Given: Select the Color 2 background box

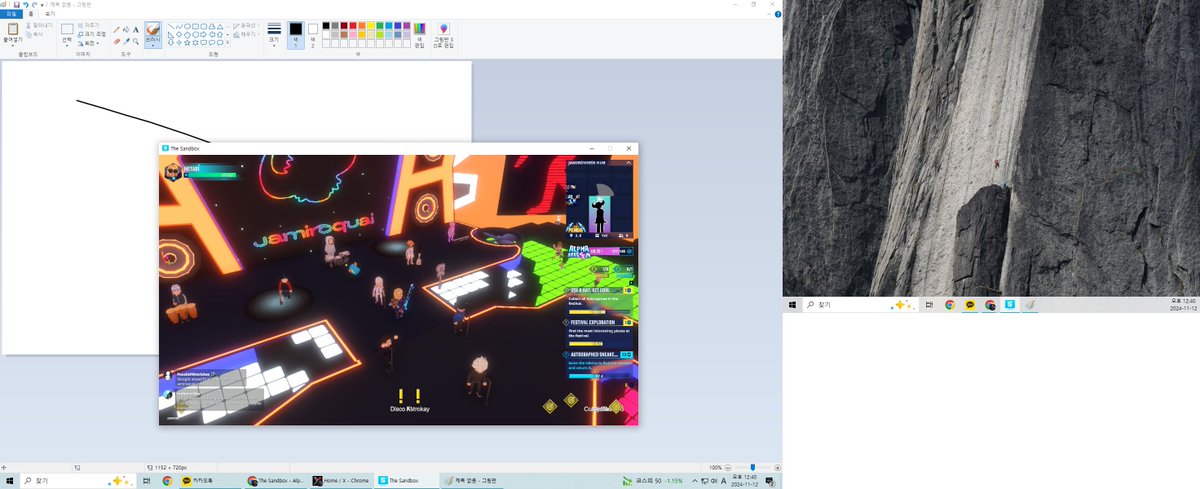Looking at the screenshot, I should coord(313,34).
